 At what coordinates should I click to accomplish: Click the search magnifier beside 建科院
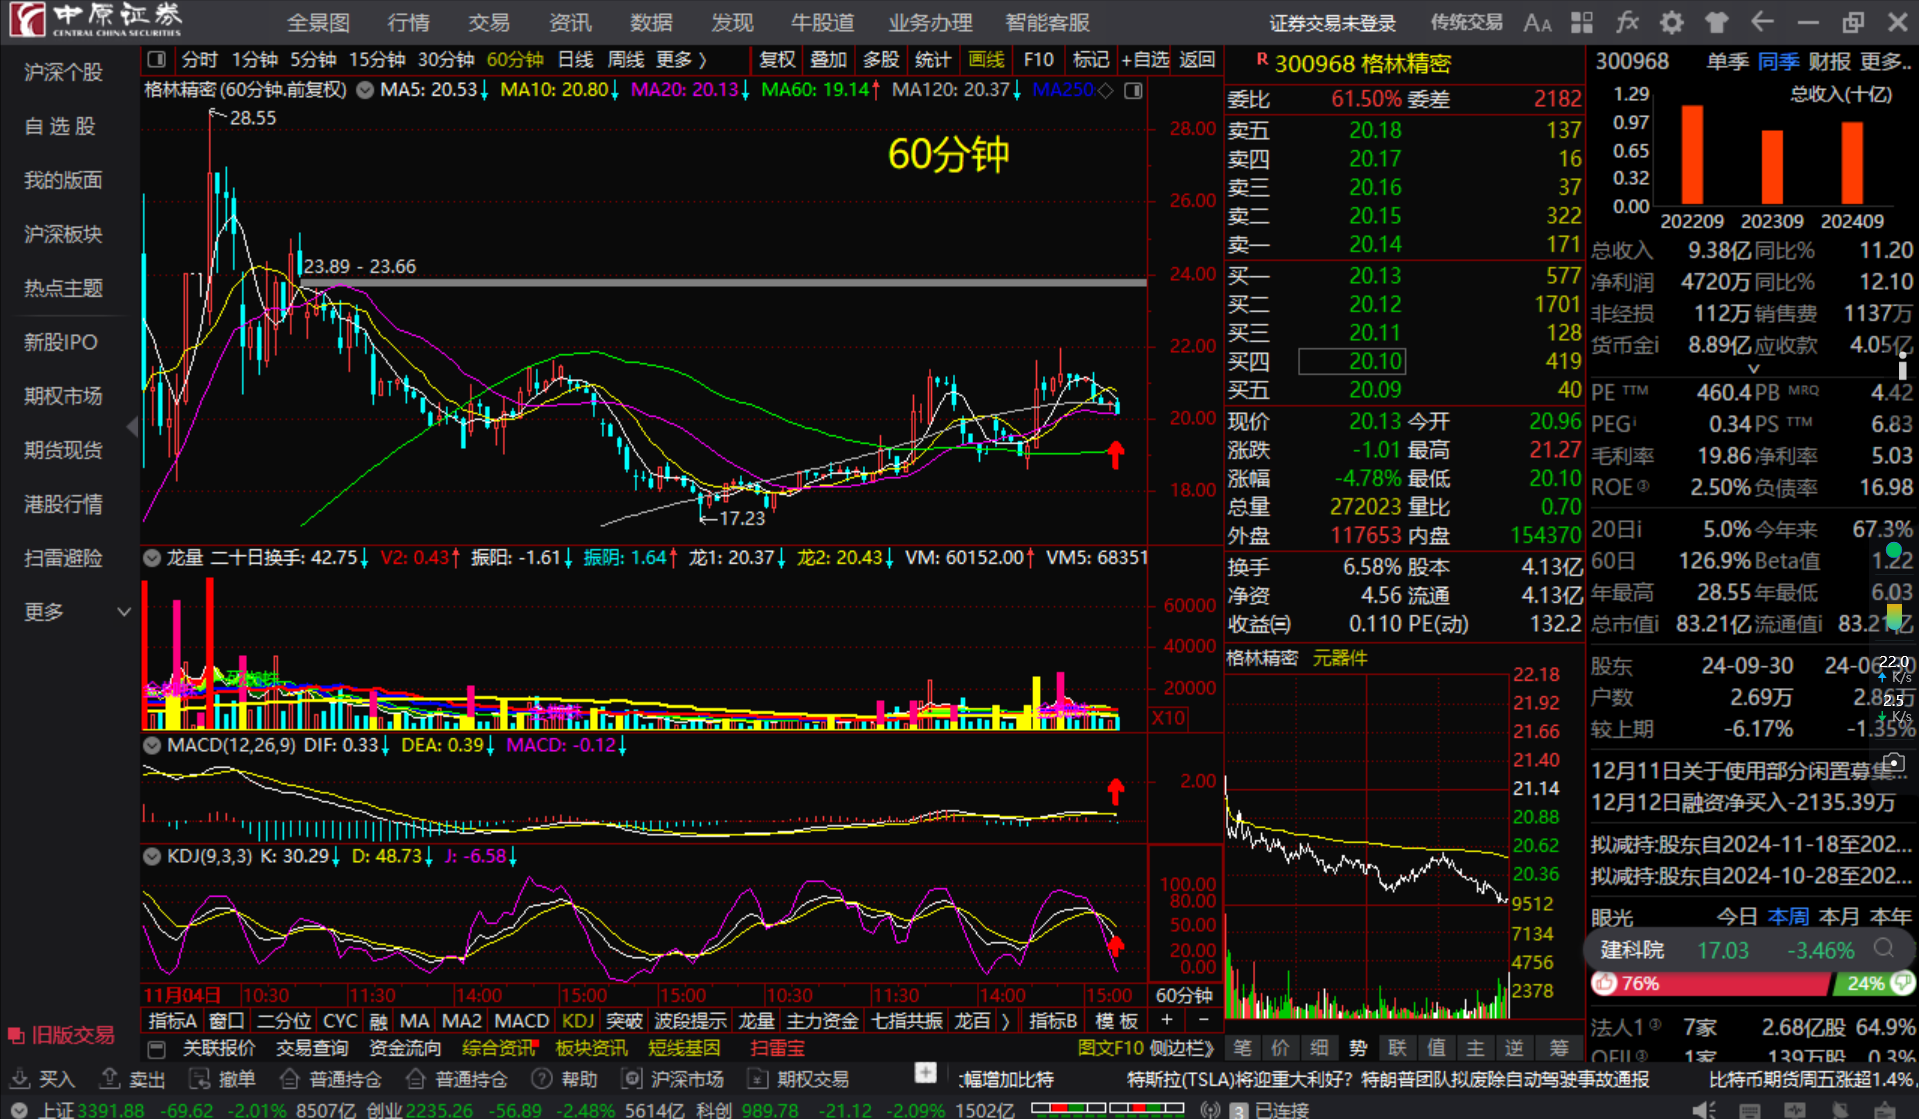click(1884, 949)
